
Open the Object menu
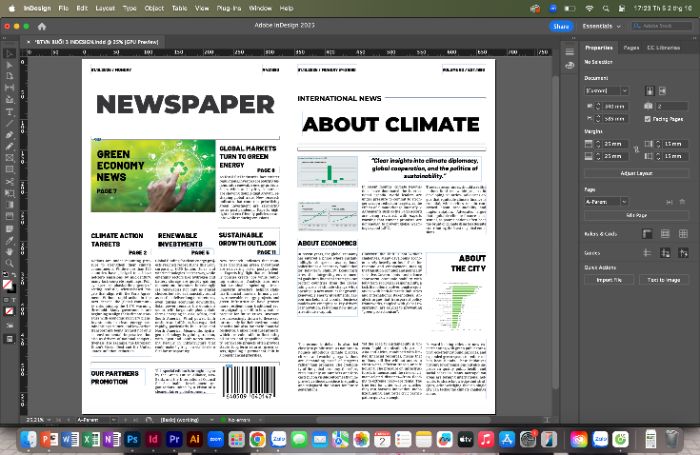pyautogui.click(x=154, y=8)
